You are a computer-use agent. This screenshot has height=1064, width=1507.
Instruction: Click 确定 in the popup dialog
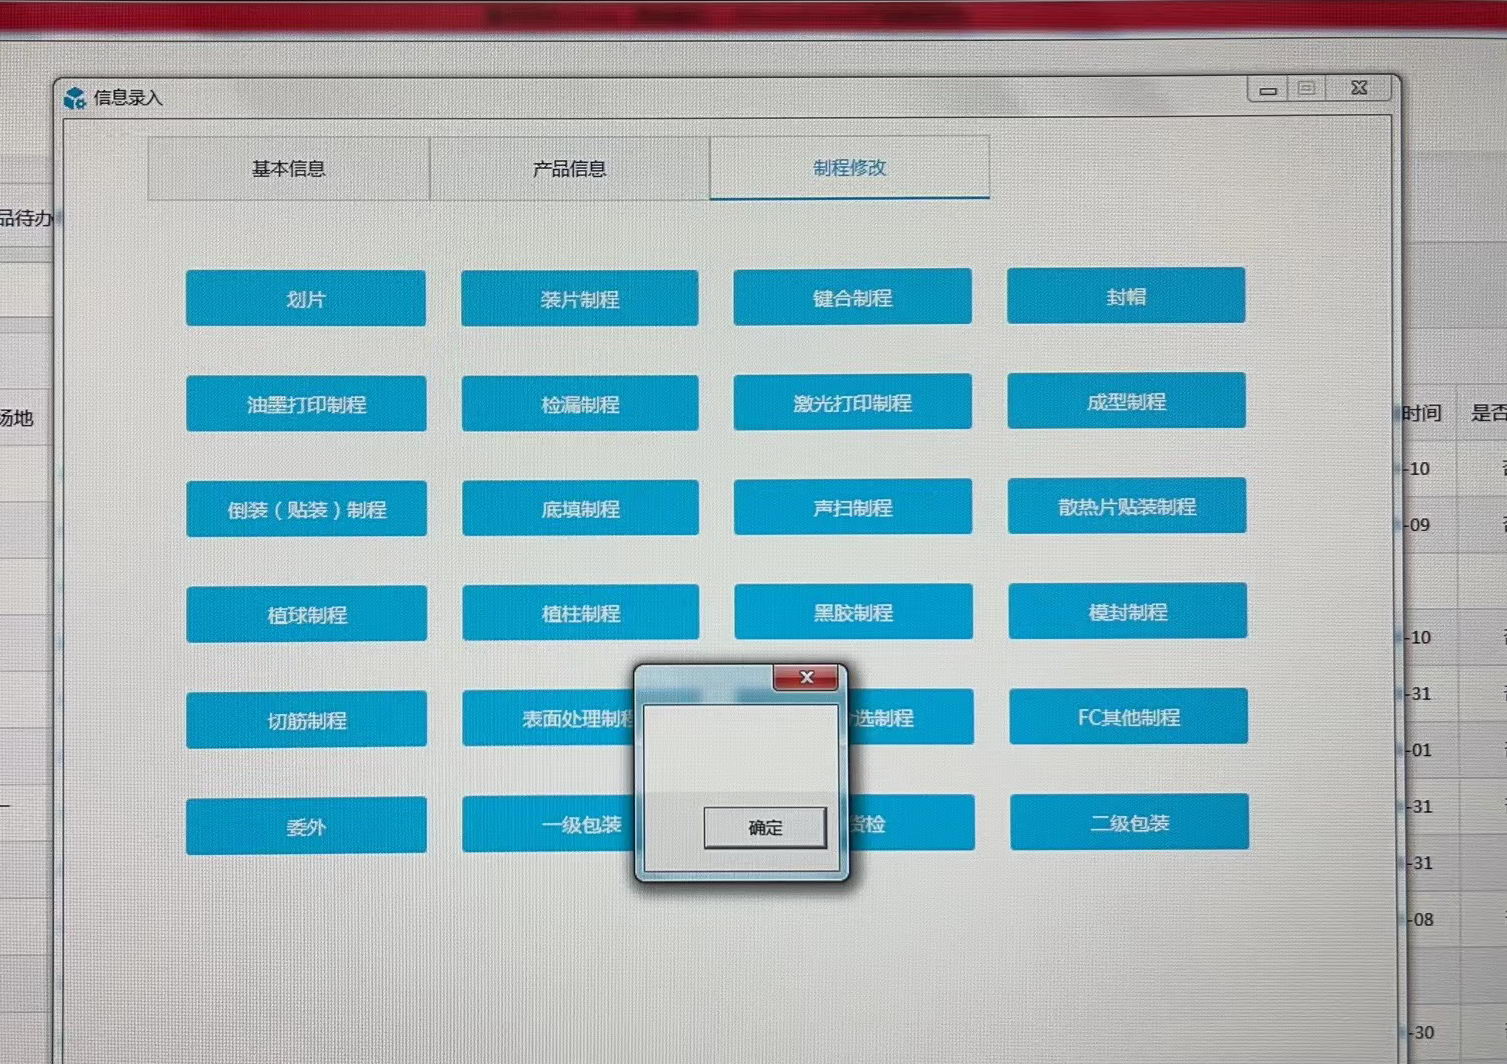[765, 828]
